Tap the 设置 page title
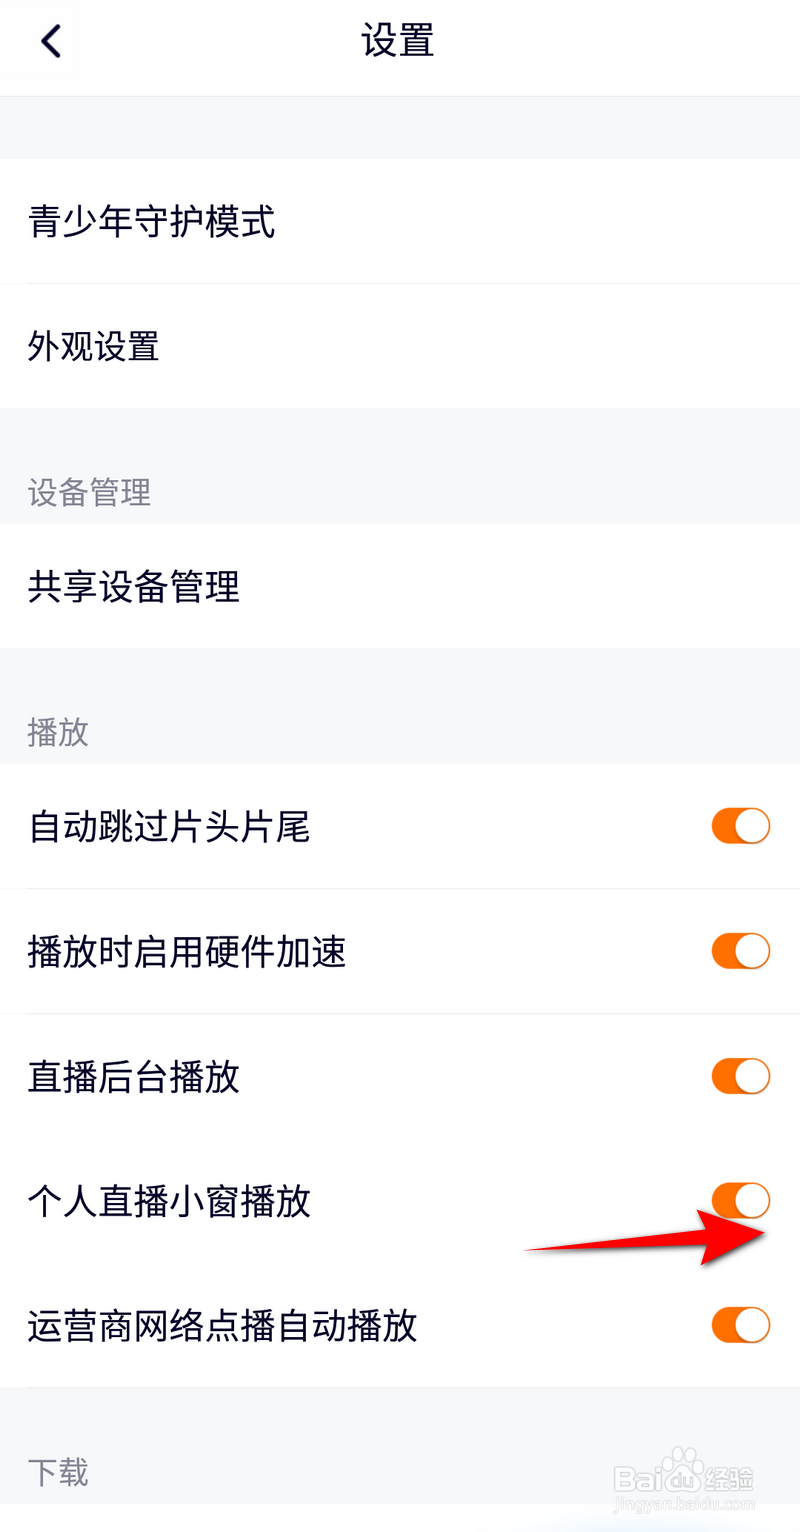 (x=398, y=42)
